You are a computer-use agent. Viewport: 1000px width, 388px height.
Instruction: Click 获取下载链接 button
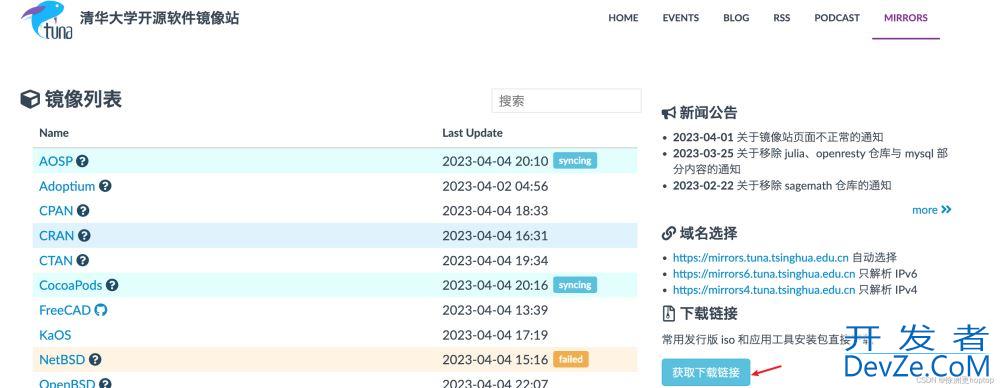[706, 372]
